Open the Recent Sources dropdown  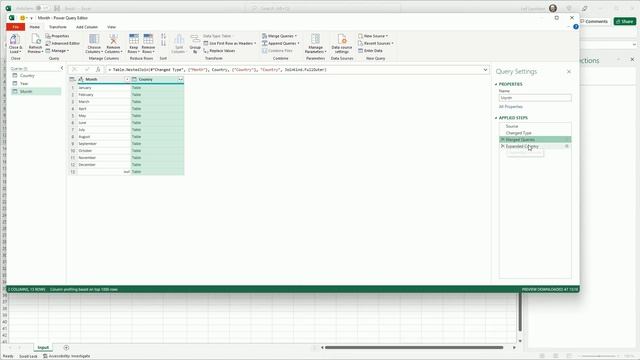point(376,43)
